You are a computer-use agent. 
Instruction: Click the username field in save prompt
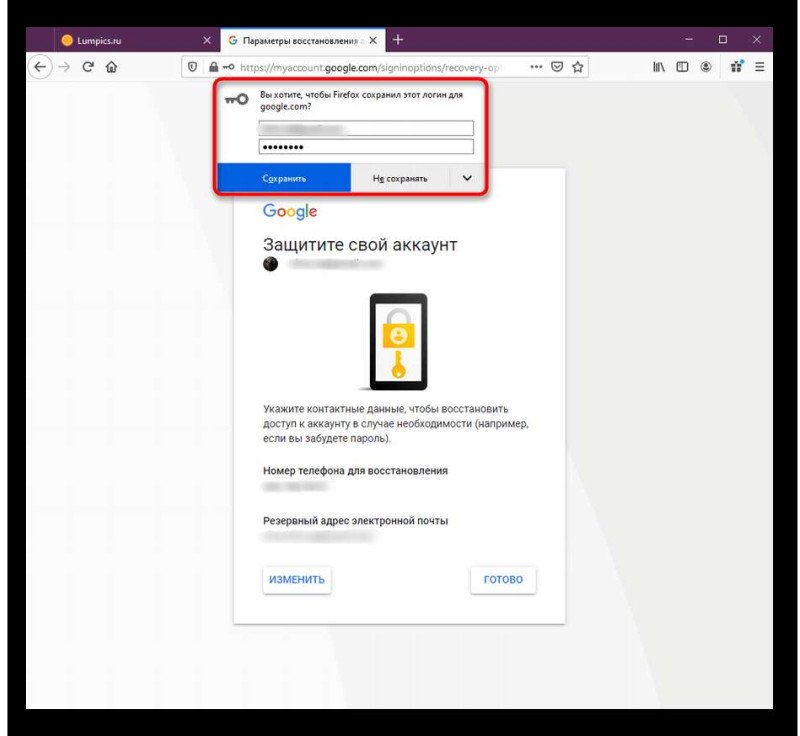click(366, 128)
